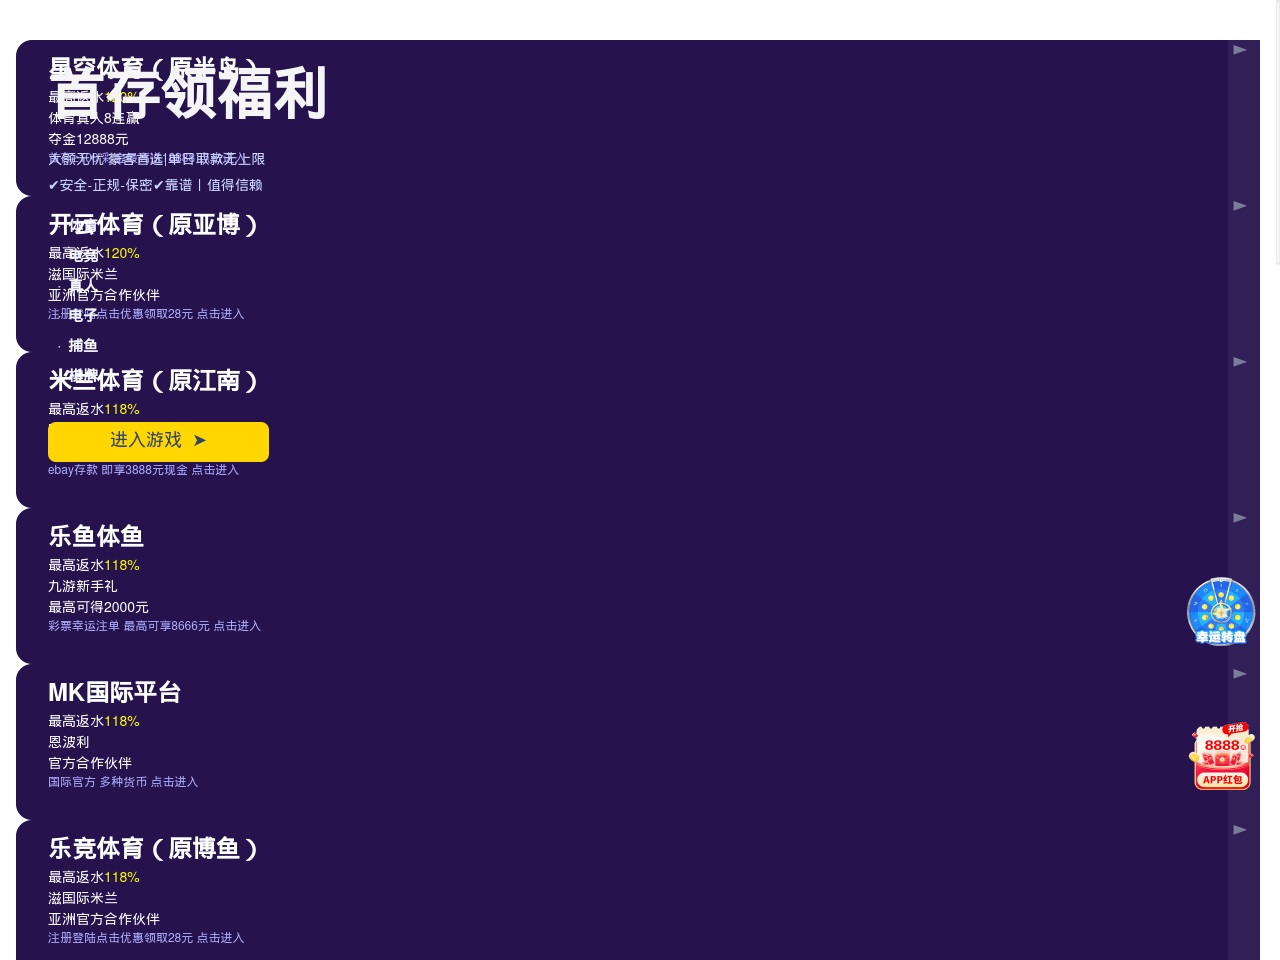Click the 米兰体育（原江南）card title

(x=154, y=381)
